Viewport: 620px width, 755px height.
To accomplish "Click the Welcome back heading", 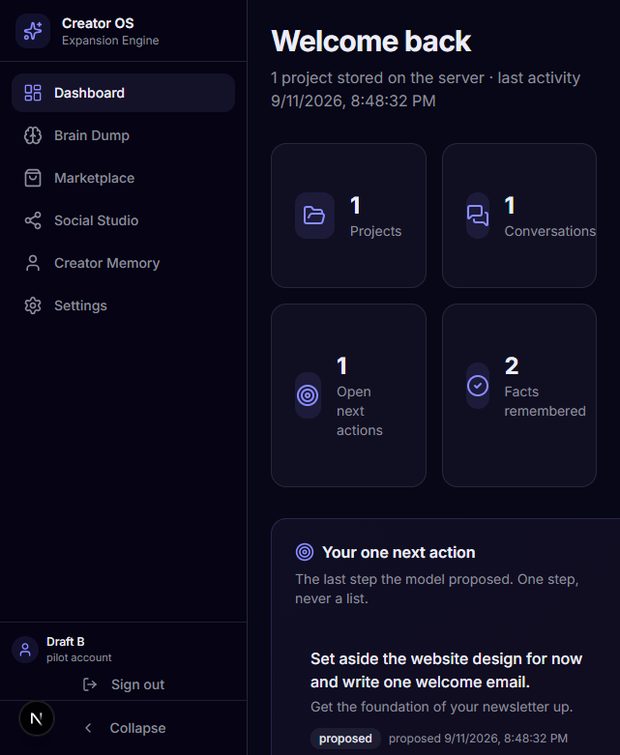I will click(371, 41).
